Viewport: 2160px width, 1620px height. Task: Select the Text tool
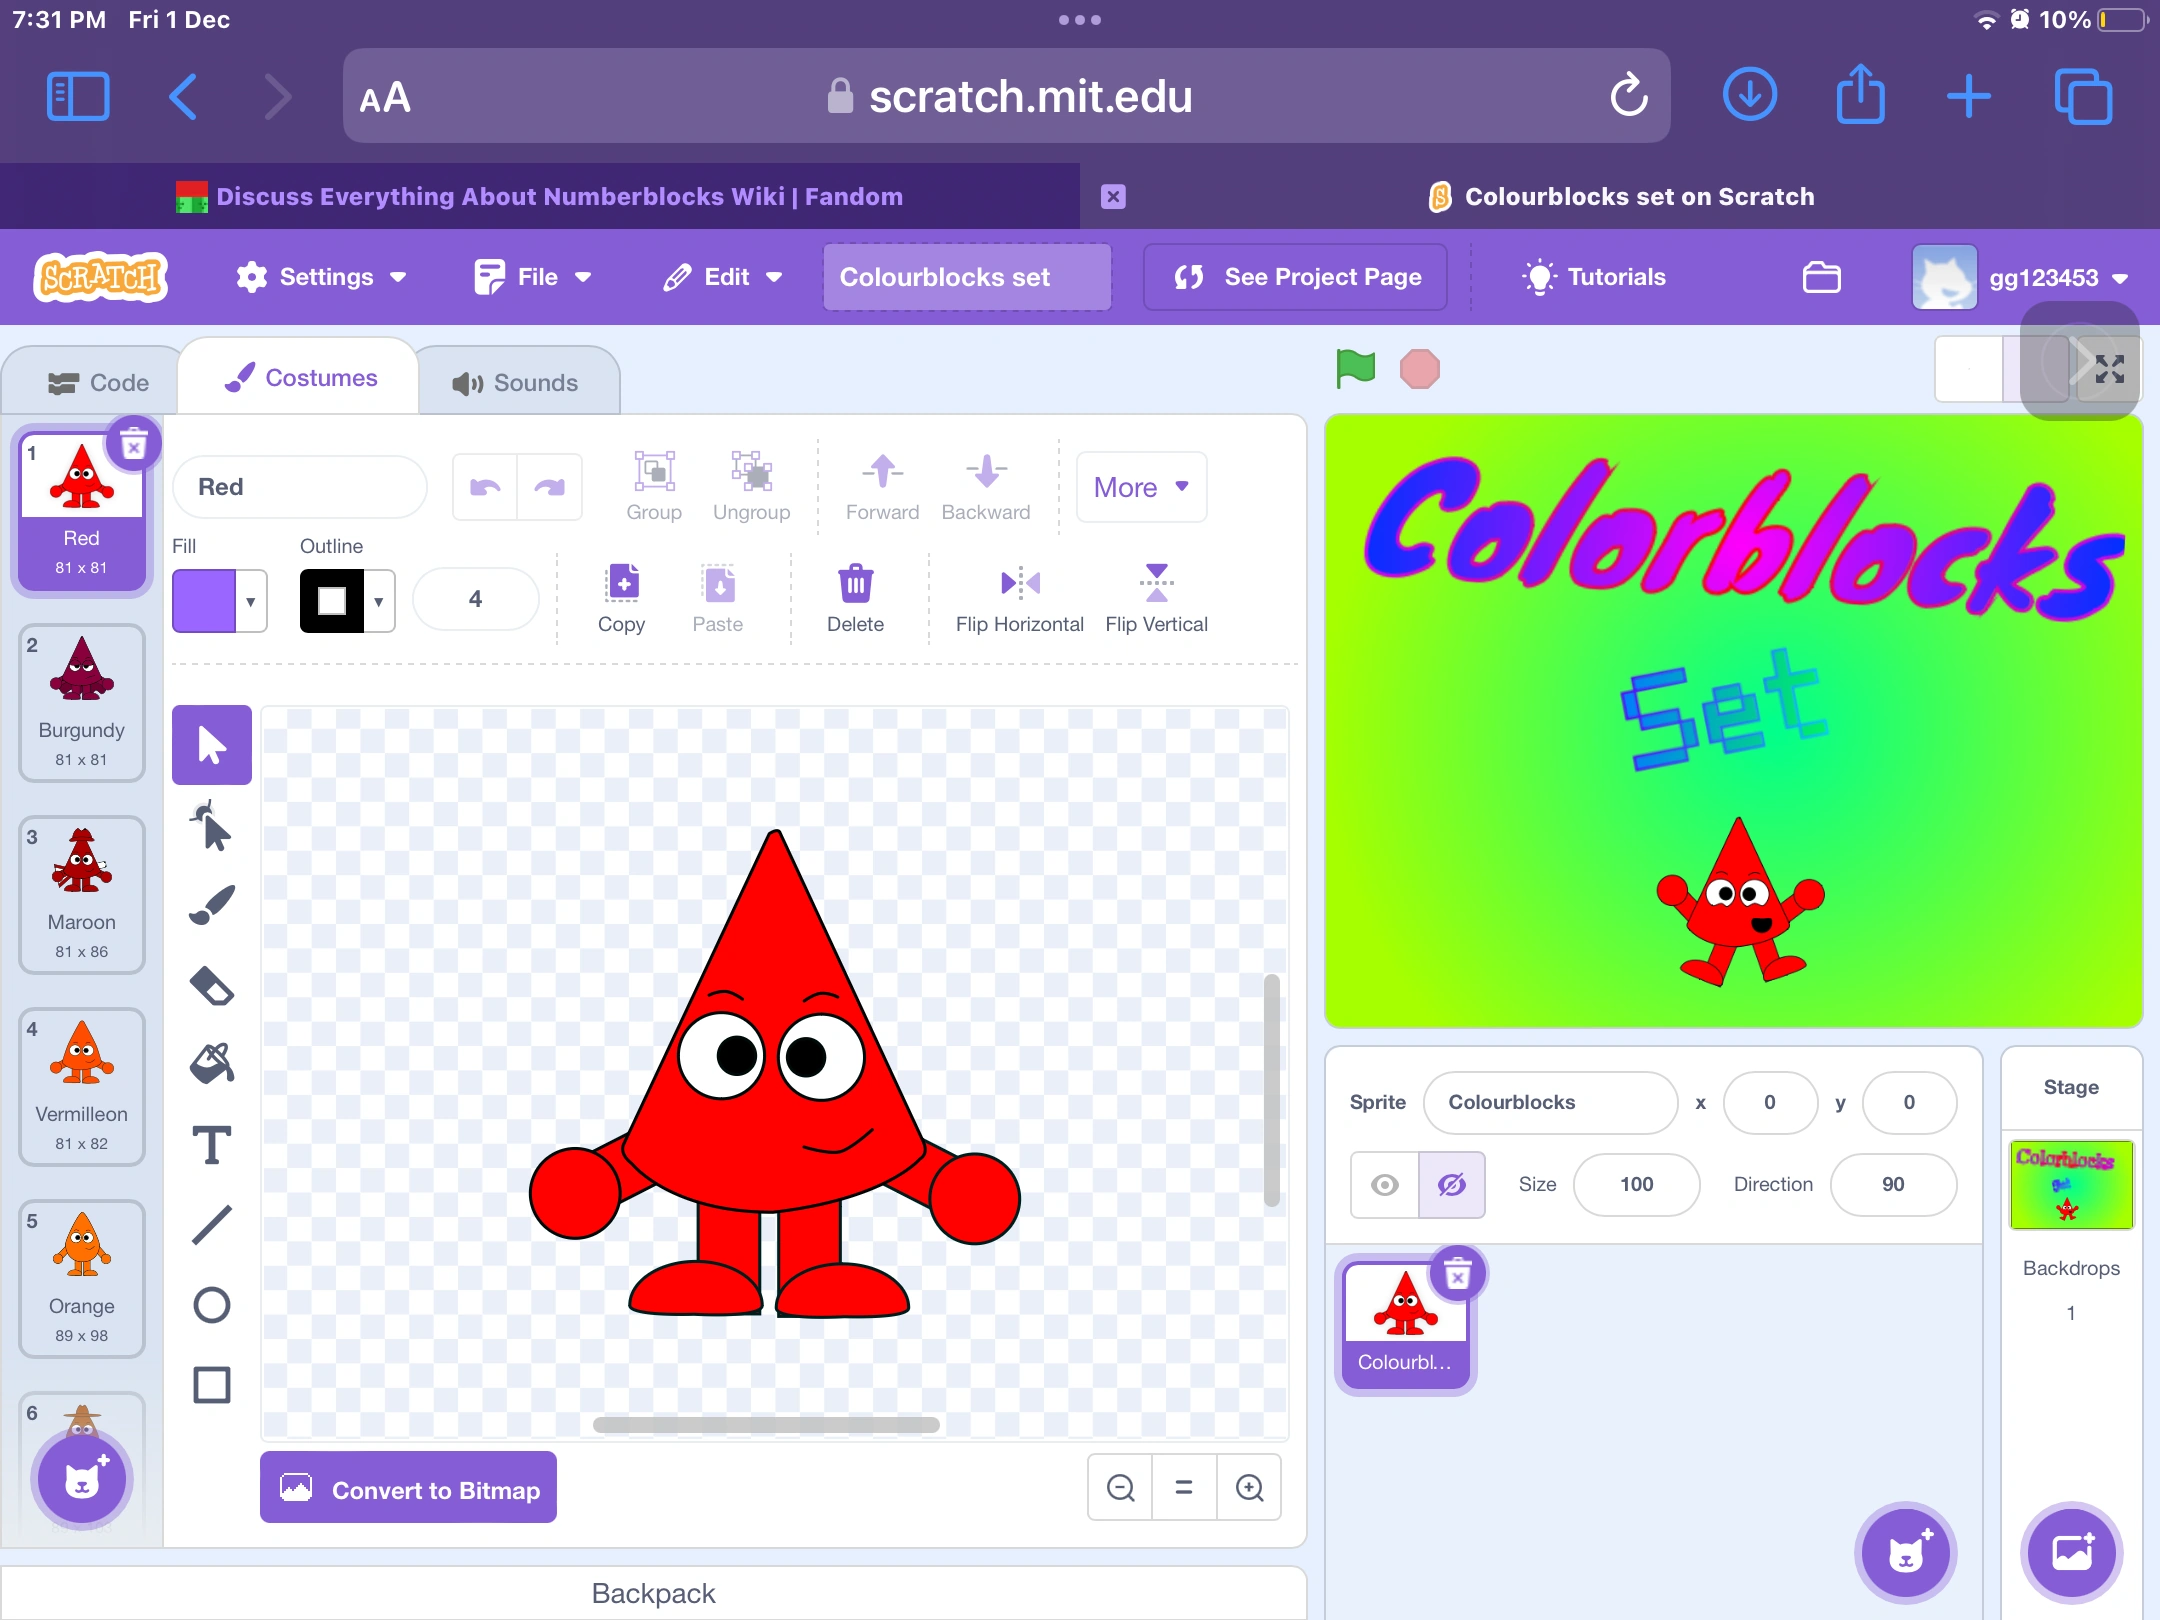click(x=212, y=1145)
